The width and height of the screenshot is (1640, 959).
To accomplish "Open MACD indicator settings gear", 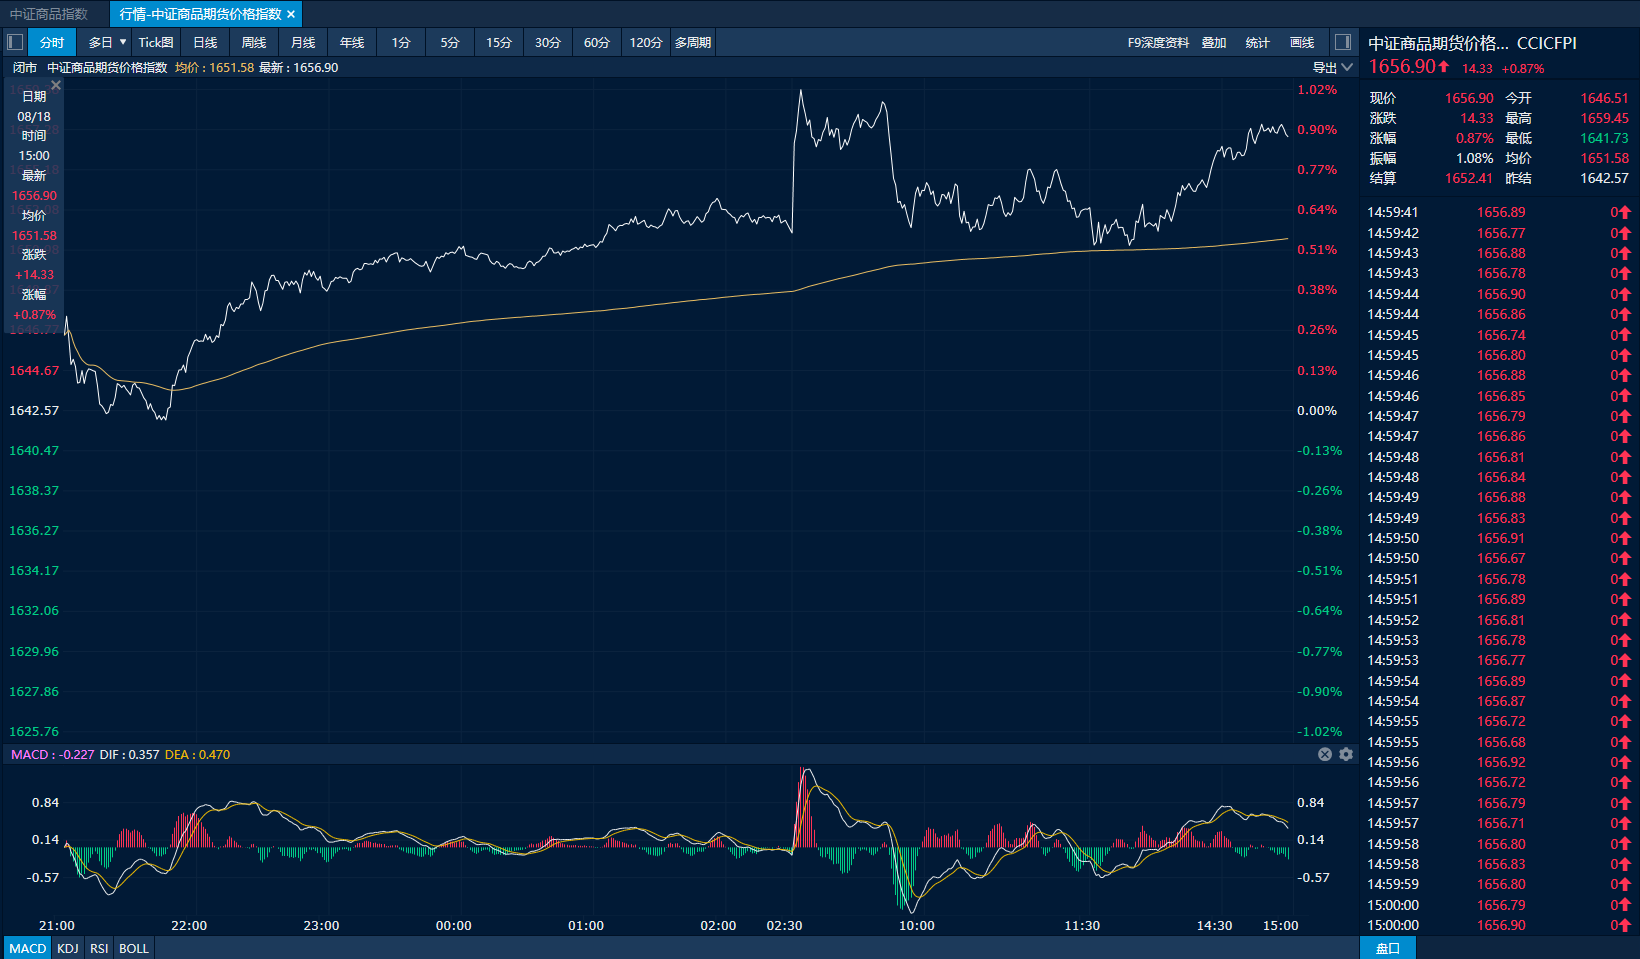I will click(1346, 754).
